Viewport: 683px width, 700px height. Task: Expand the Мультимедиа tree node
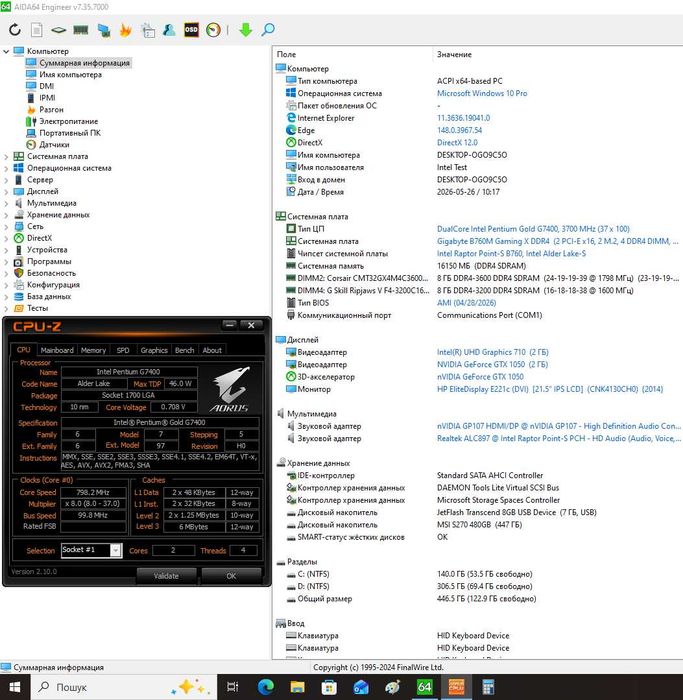6,203
